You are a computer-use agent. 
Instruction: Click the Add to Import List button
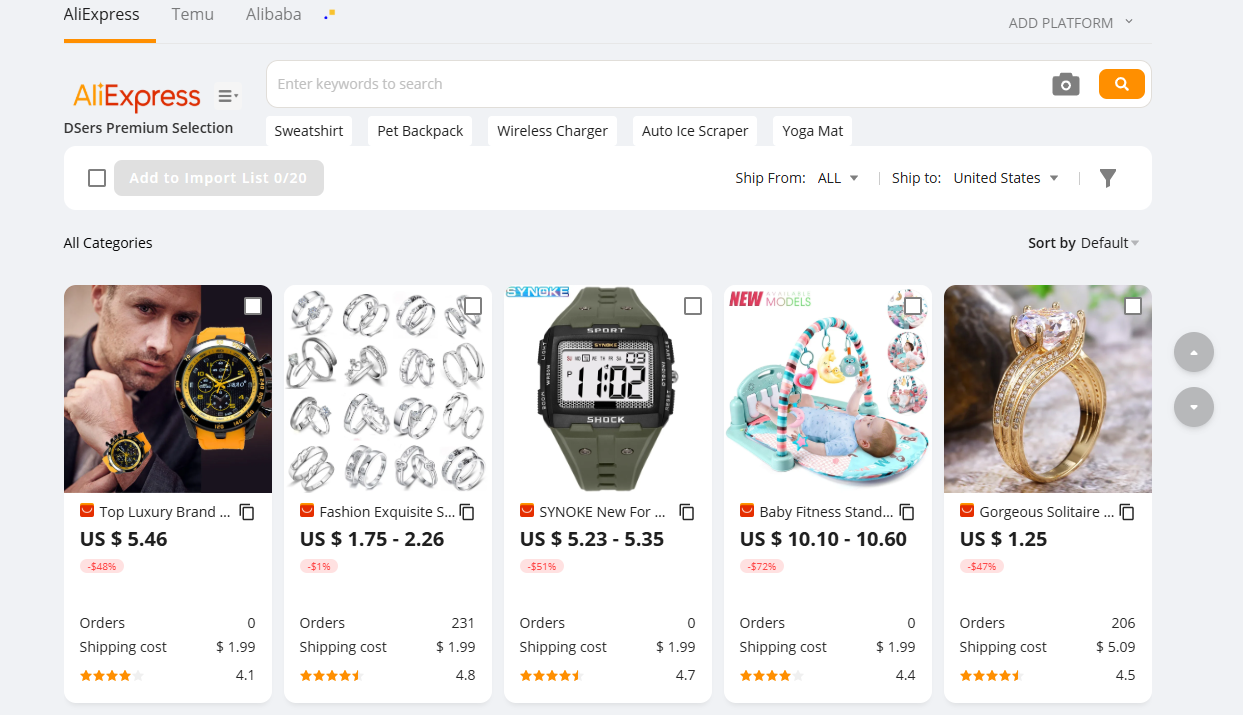coord(218,178)
